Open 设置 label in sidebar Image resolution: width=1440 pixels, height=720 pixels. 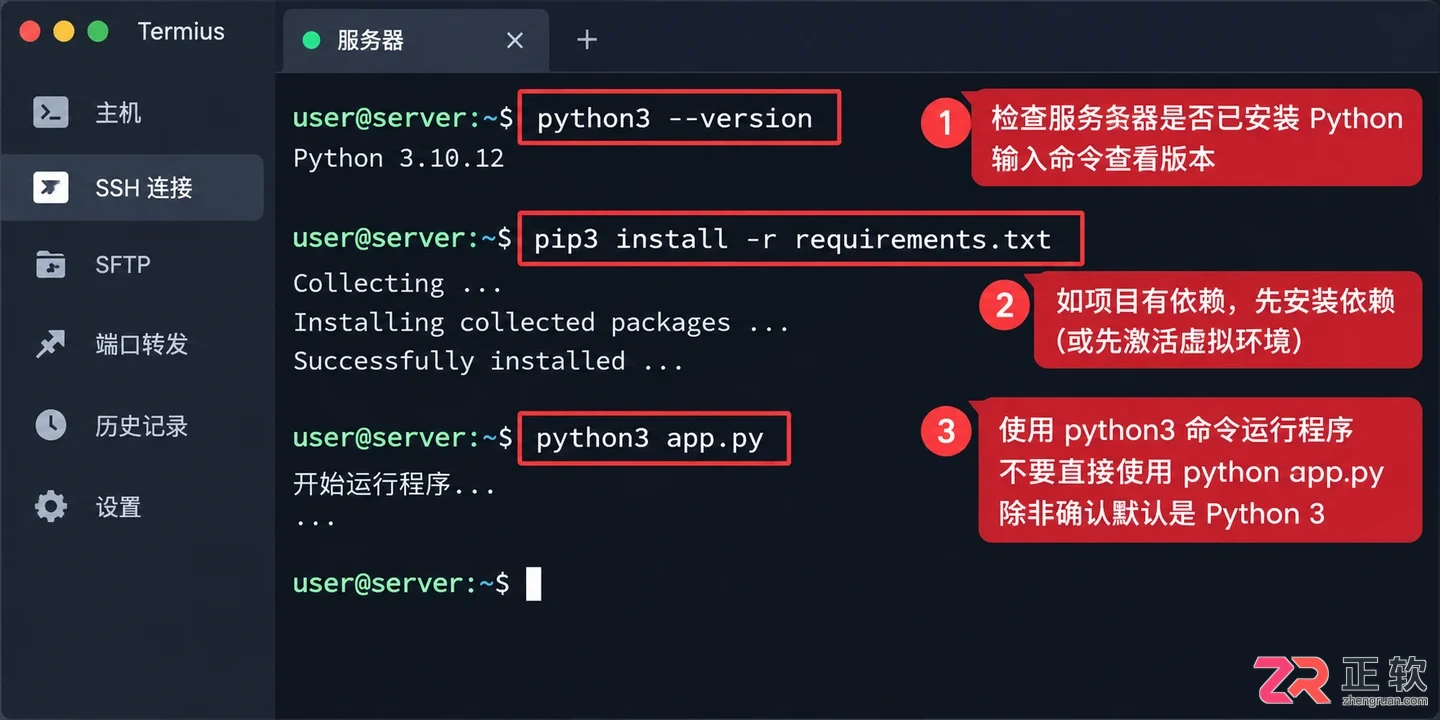click(x=118, y=507)
